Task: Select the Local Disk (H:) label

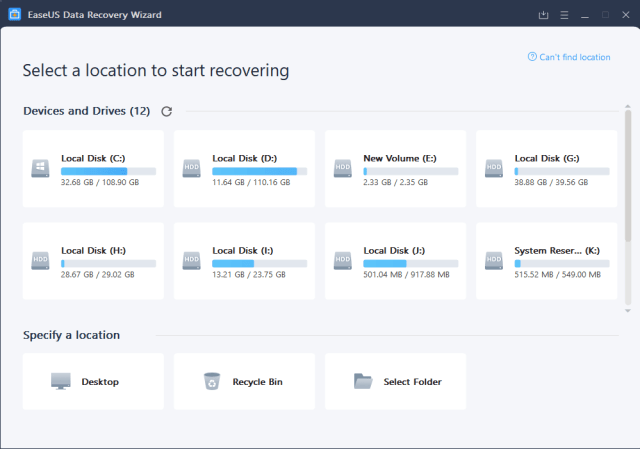Action: 93,251
